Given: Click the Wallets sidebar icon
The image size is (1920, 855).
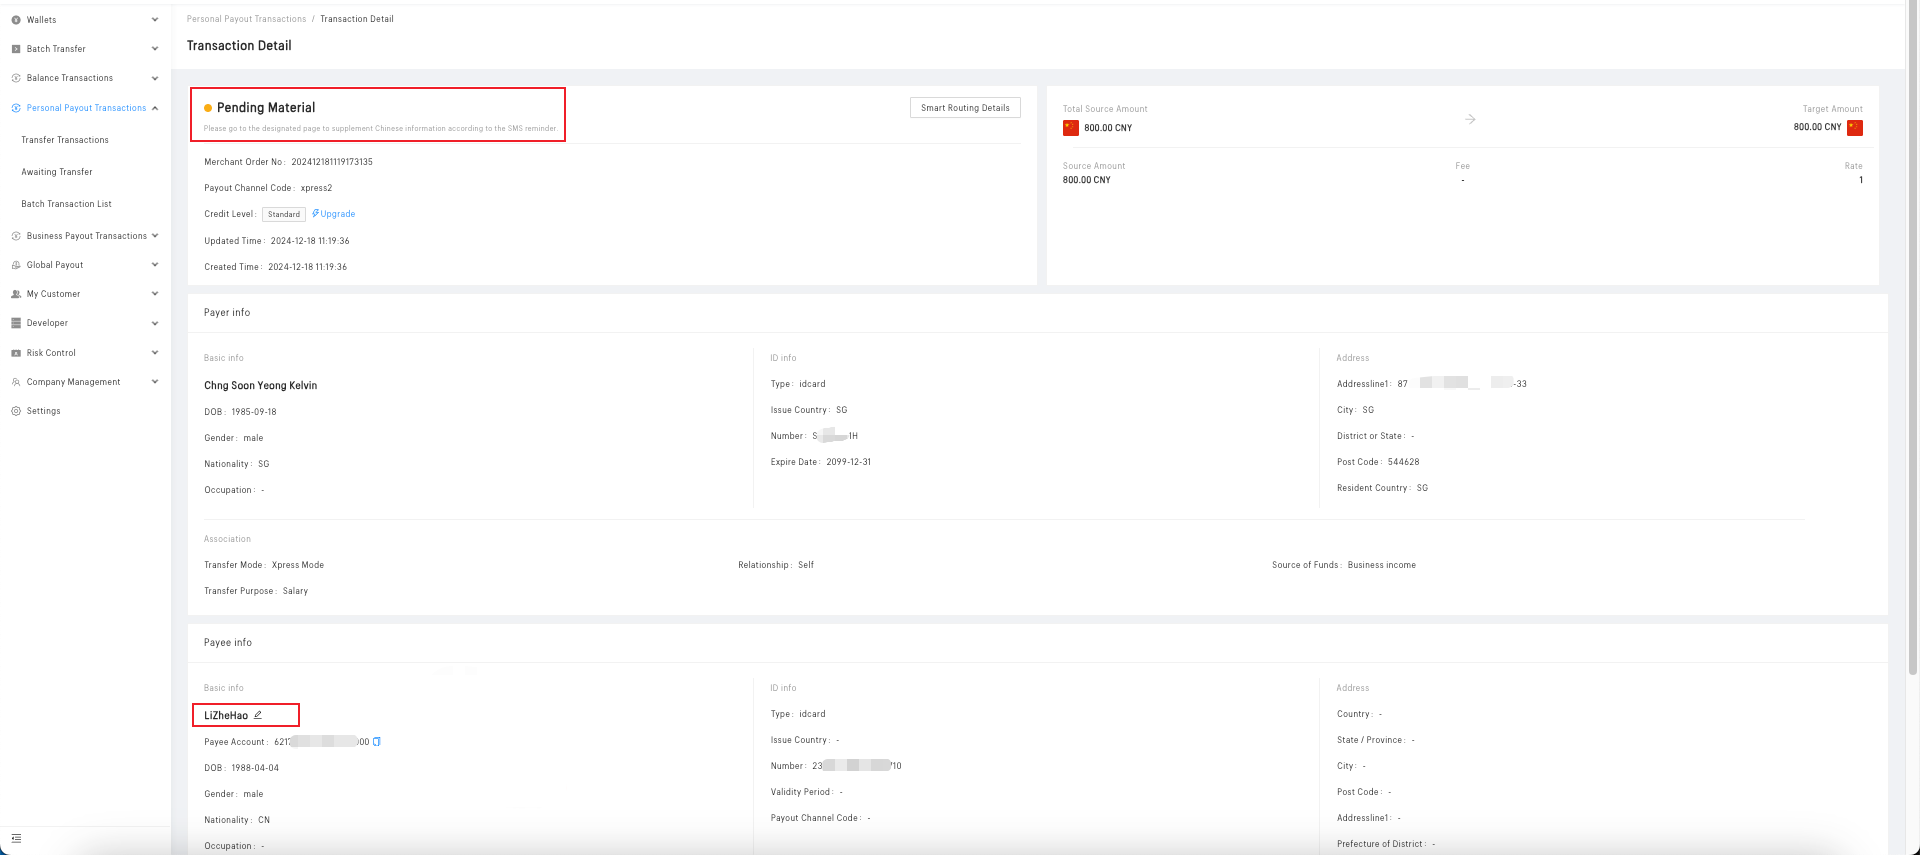Looking at the screenshot, I should click(x=16, y=20).
